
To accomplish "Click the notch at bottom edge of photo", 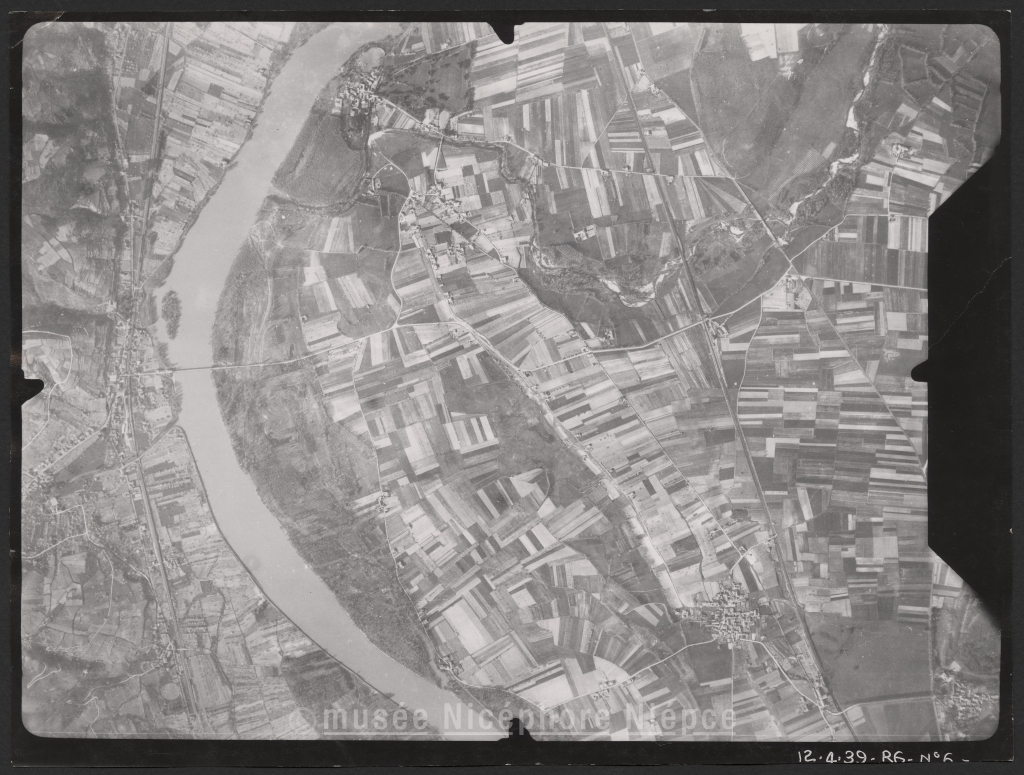I will tap(517, 728).
